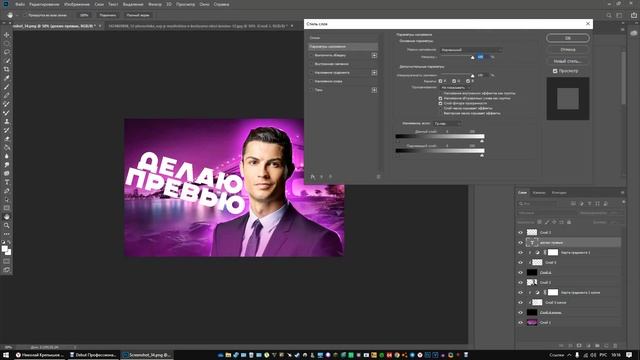Open the Просвечивание knockout dropdown

(x=454, y=87)
